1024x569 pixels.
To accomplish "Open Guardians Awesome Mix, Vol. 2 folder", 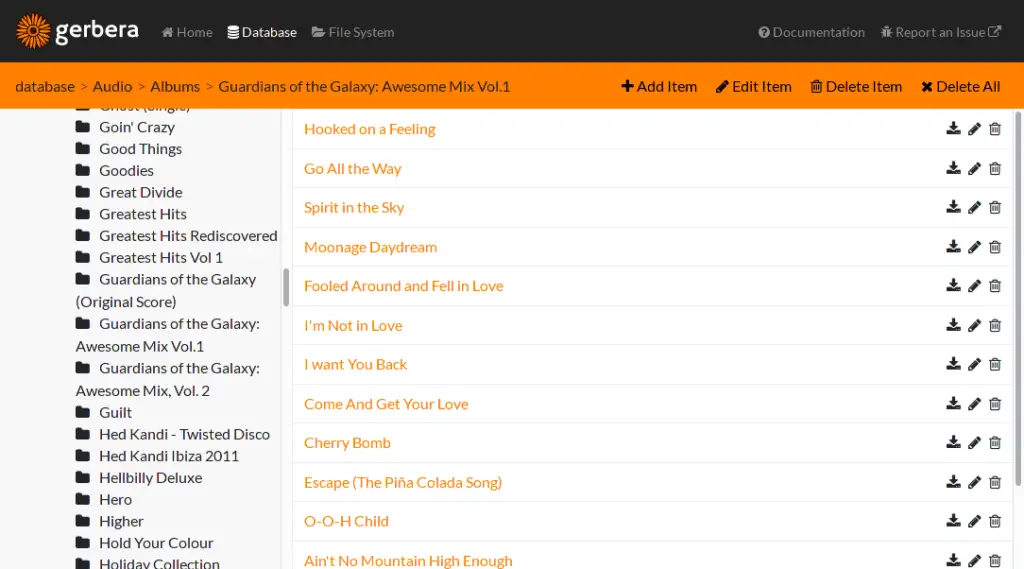I will 167,379.
